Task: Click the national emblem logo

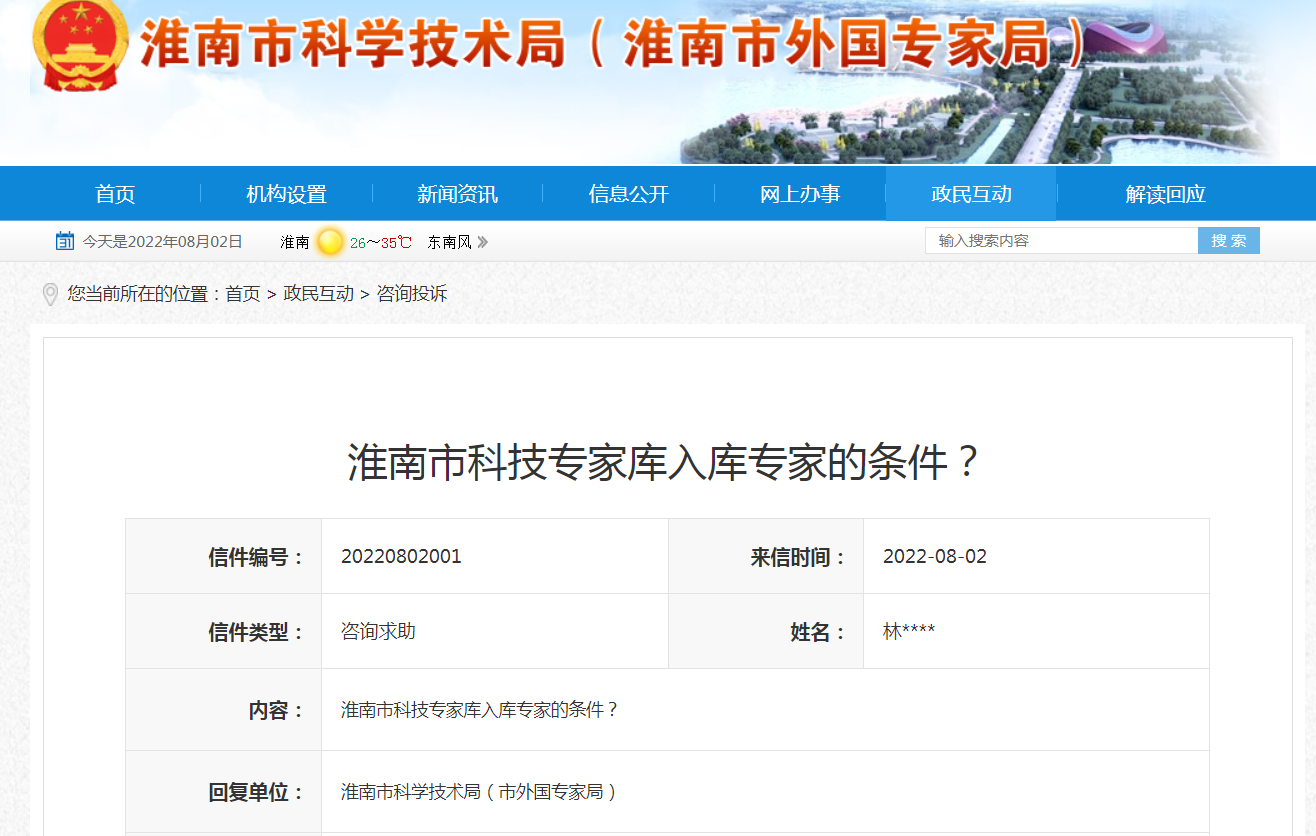Action: [79, 45]
